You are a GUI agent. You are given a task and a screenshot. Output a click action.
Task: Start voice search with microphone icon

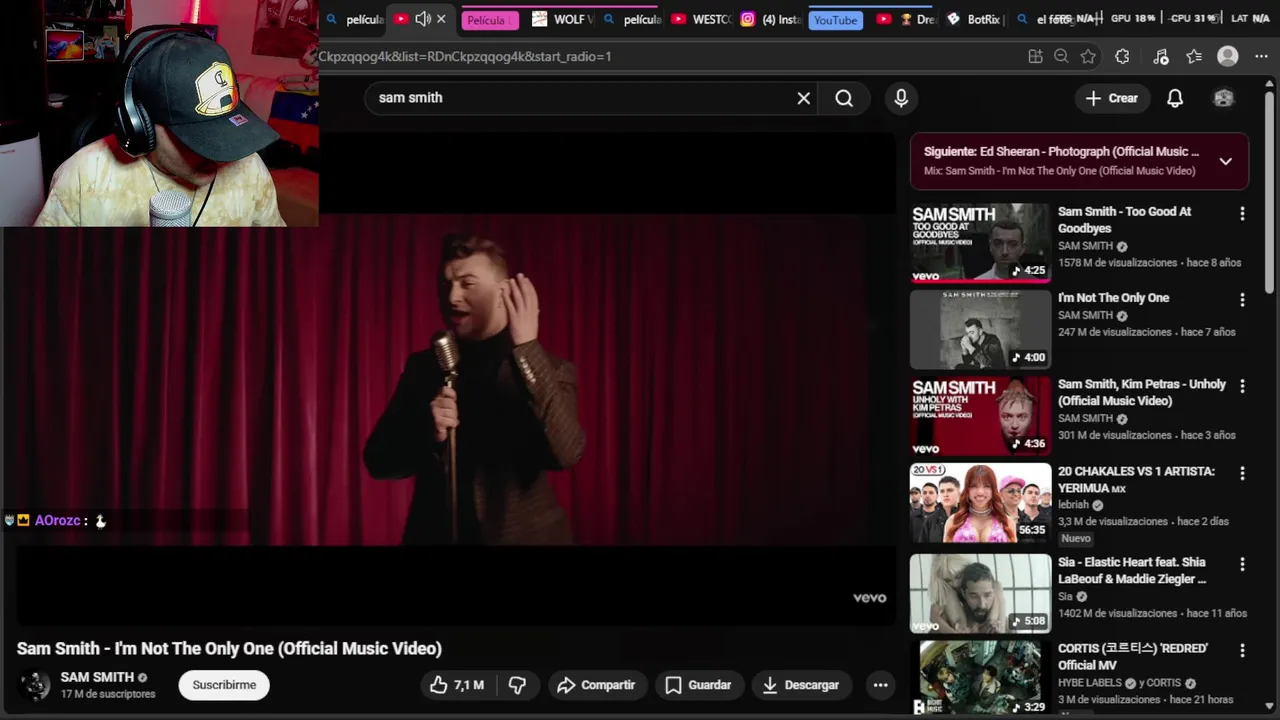click(x=901, y=98)
